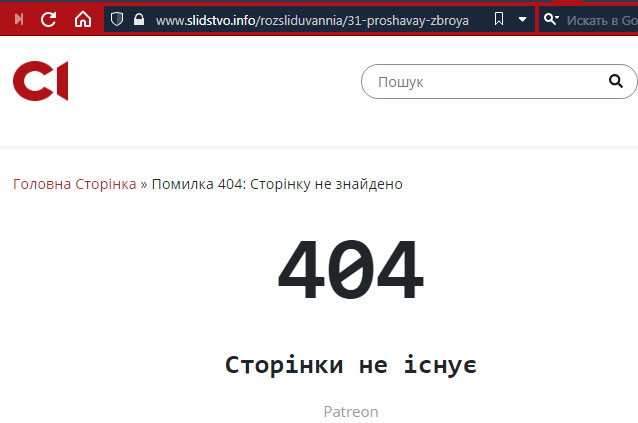Reload the current page
Viewport: 638px width, 423px height.
(48, 19)
